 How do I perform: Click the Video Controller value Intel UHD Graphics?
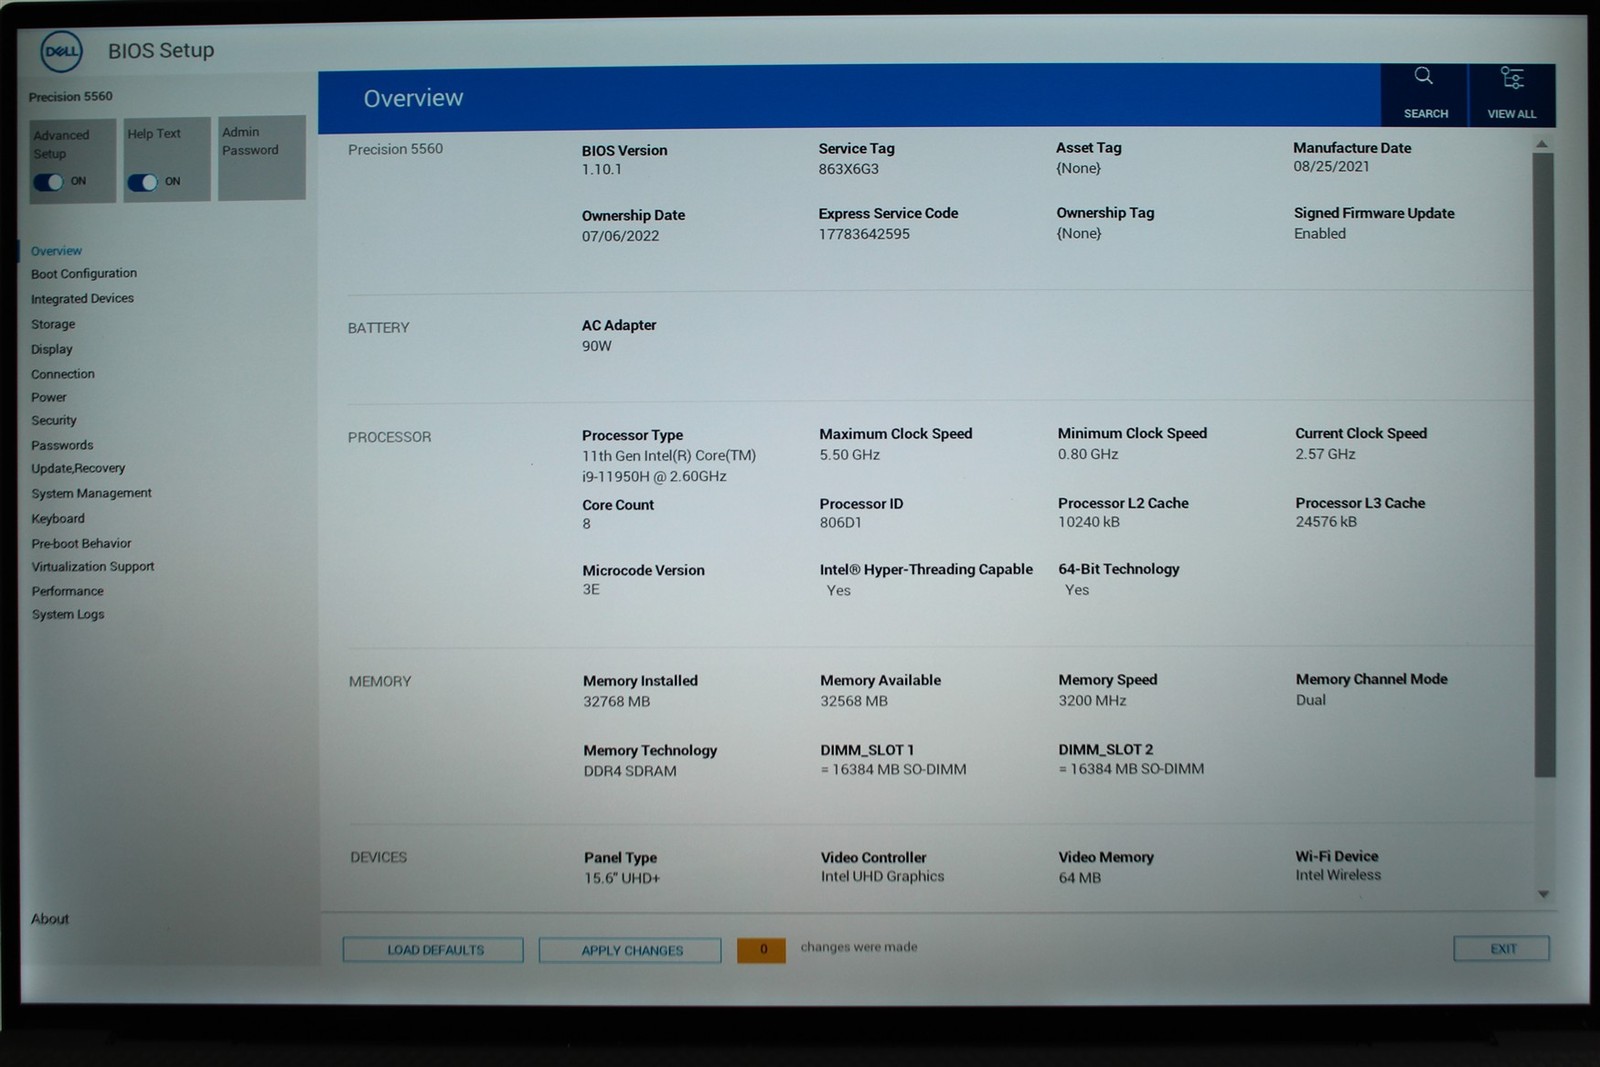coord(883,877)
